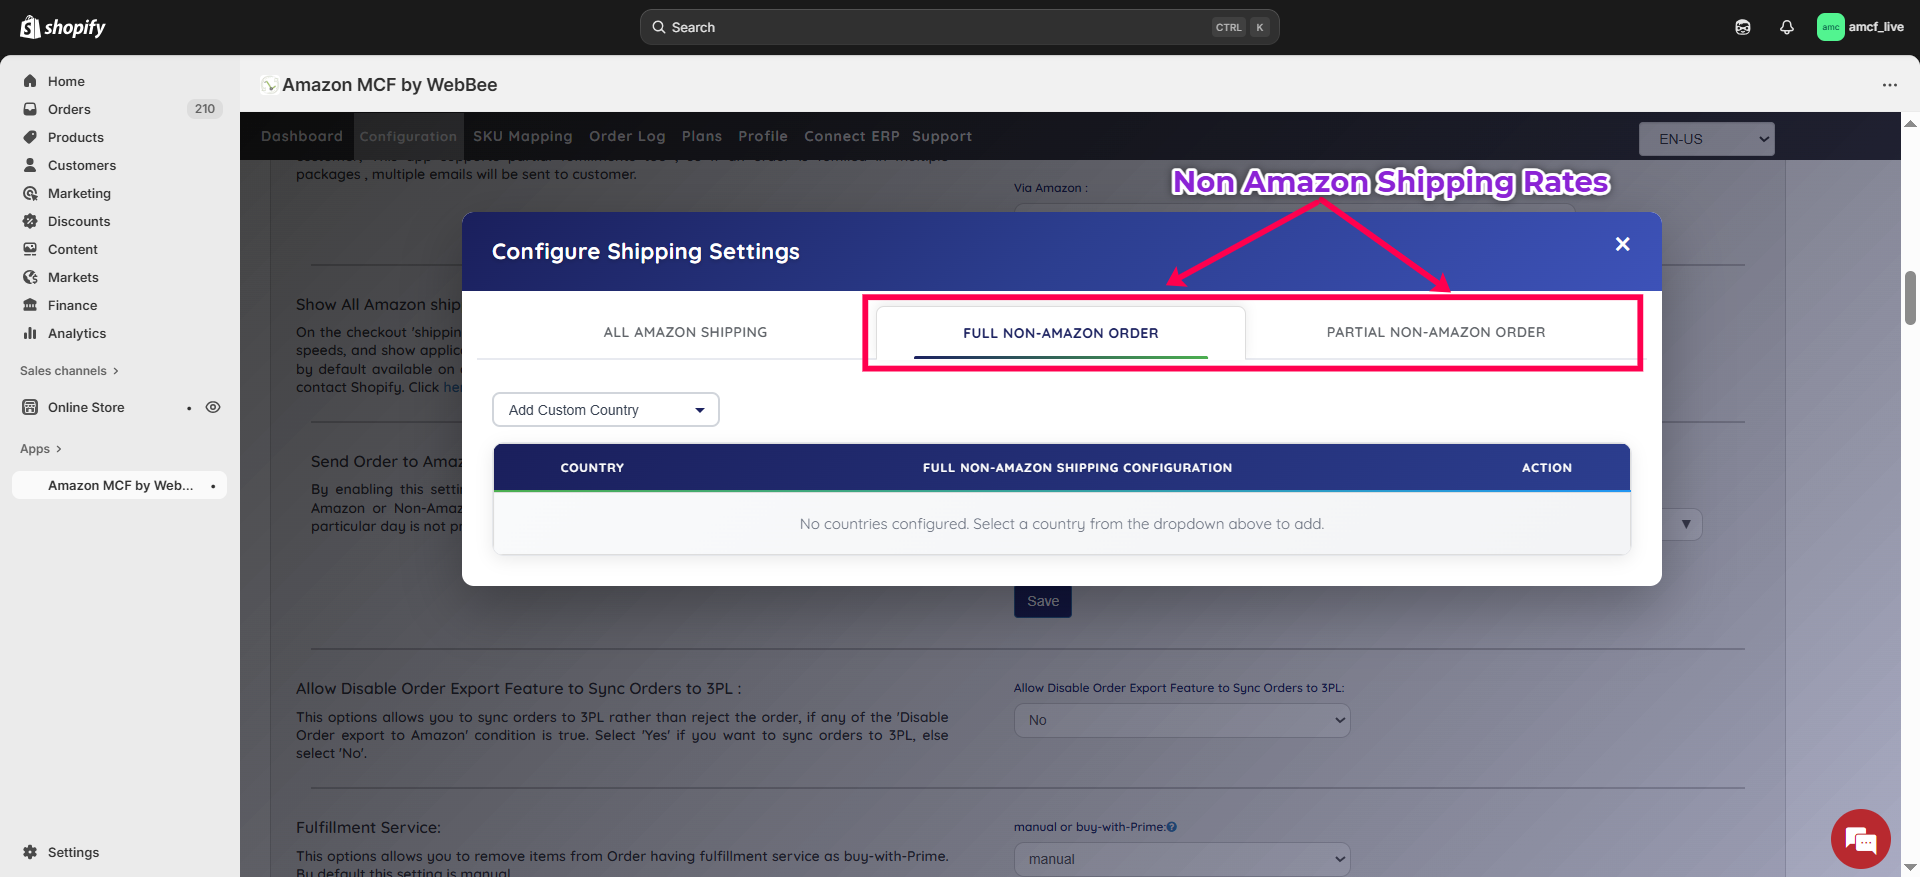Image resolution: width=1920 pixels, height=877 pixels.
Task: Select the Full Non-Amazon Order tab
Action: click(1060, 333)
